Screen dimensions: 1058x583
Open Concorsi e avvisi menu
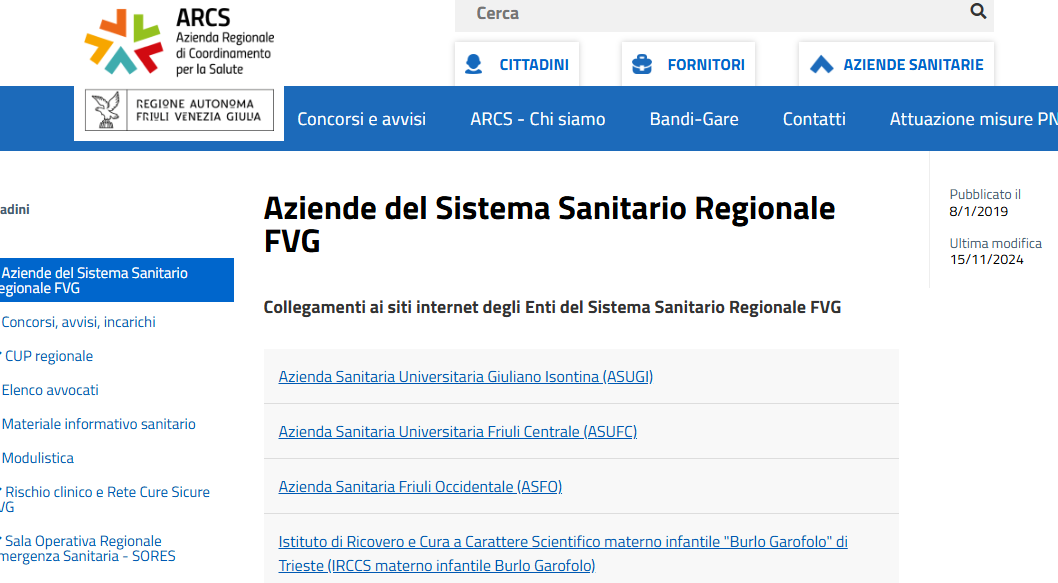coord(362,119)
